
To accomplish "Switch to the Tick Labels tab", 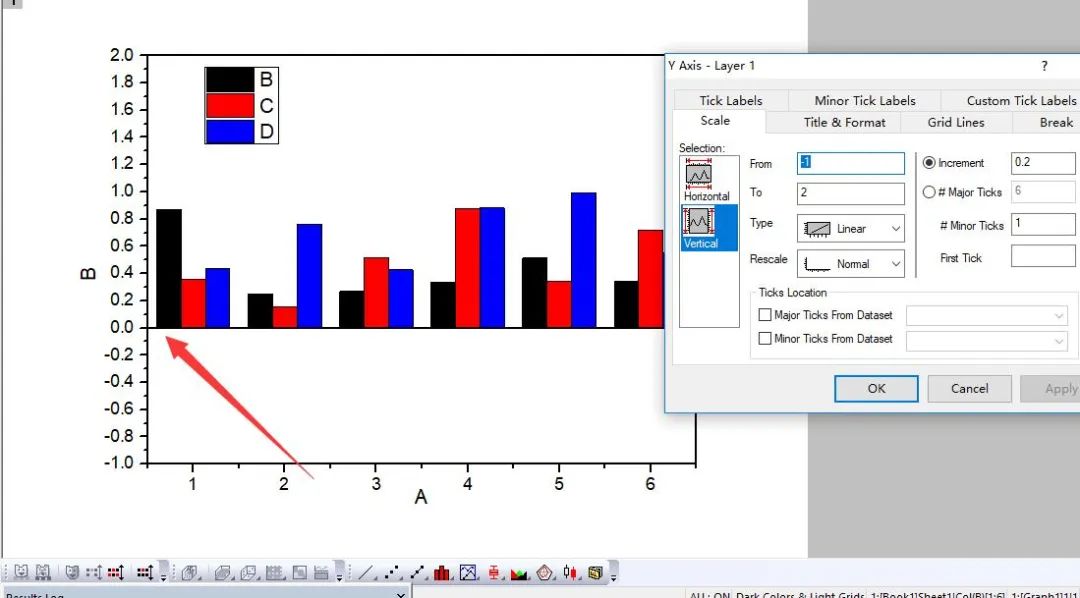I will tap(731, 101).
